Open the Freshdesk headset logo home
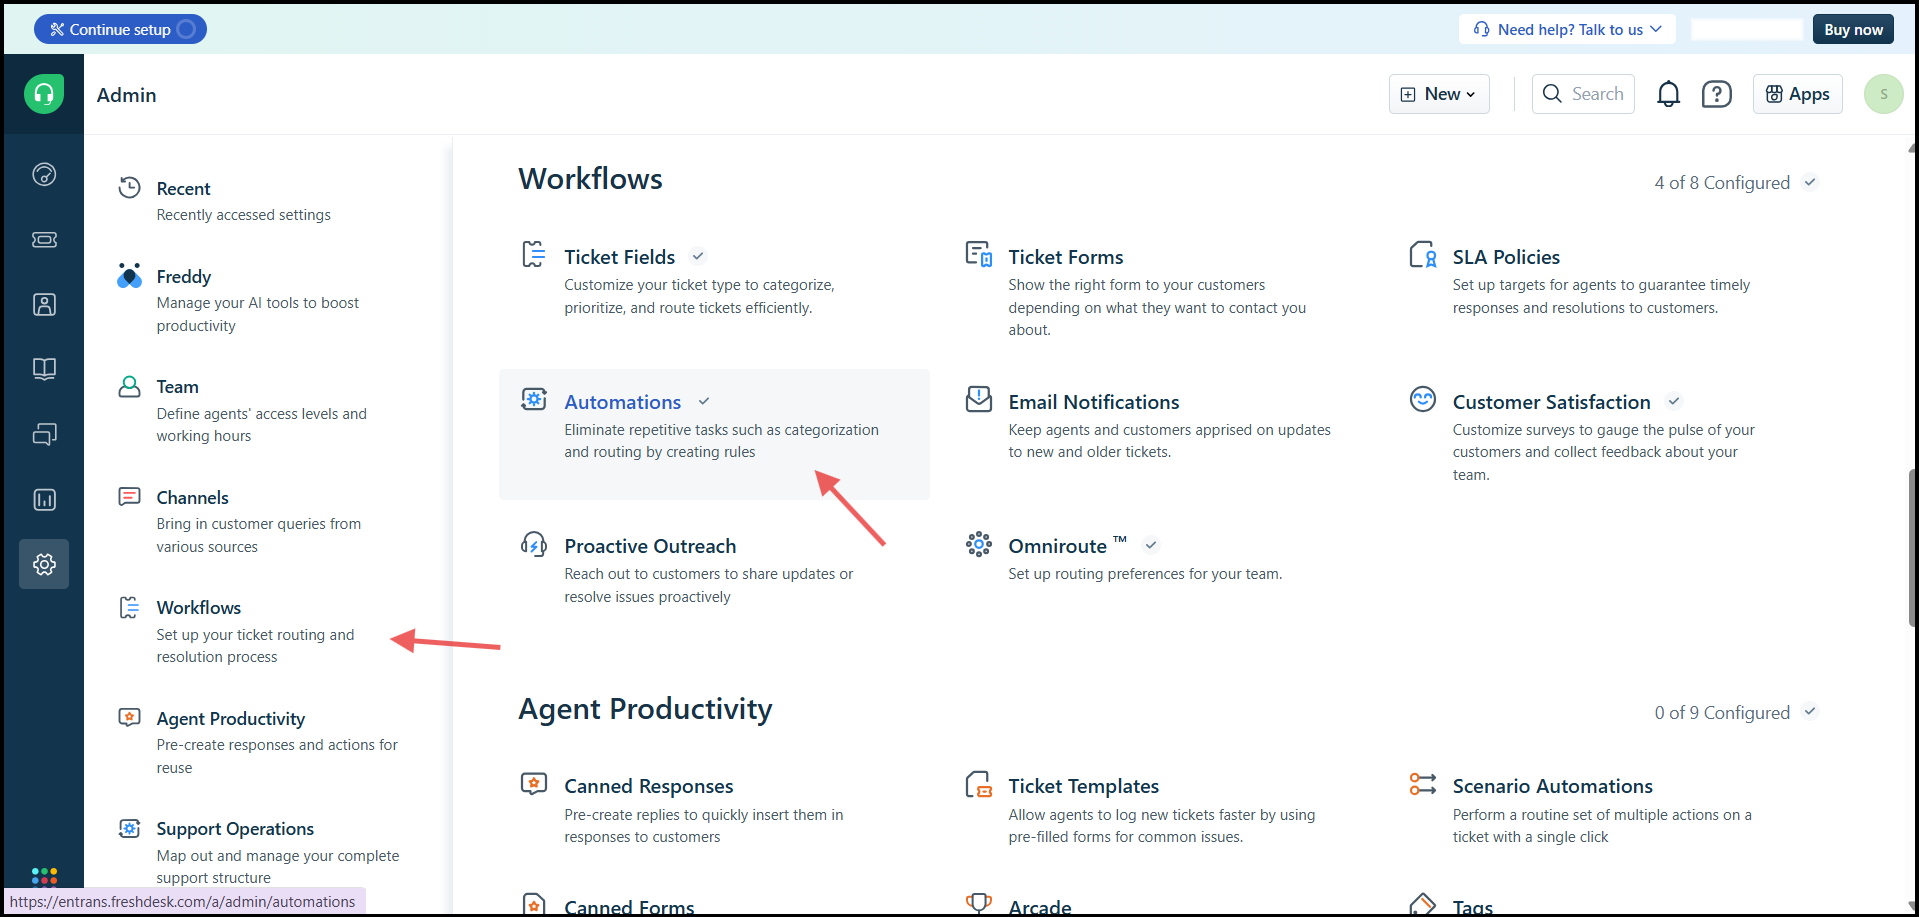The width and height of the screenshot is (1919, 917). pos(44,94)
